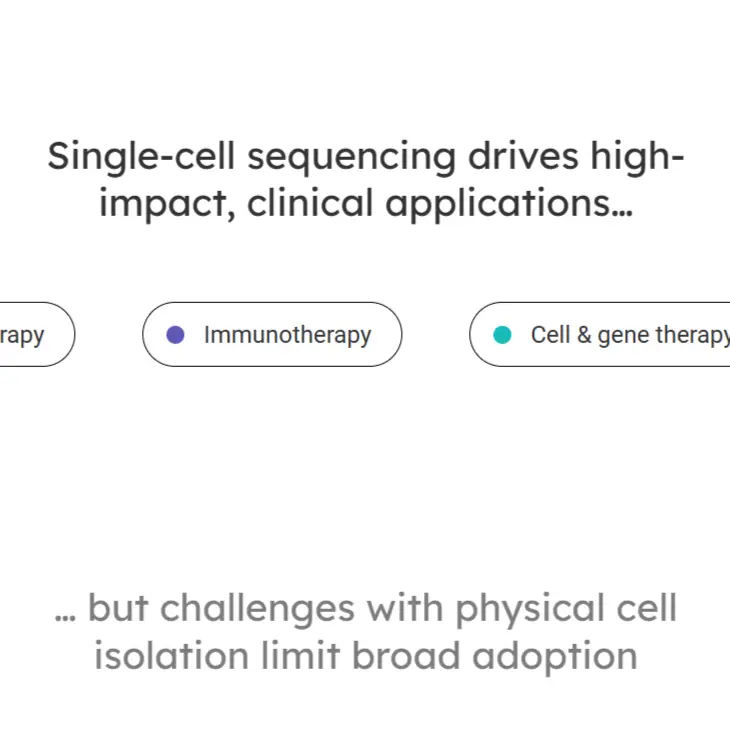Click the "Cell & gene therapy" label text
Screen dimensions: 730x730
630,335
